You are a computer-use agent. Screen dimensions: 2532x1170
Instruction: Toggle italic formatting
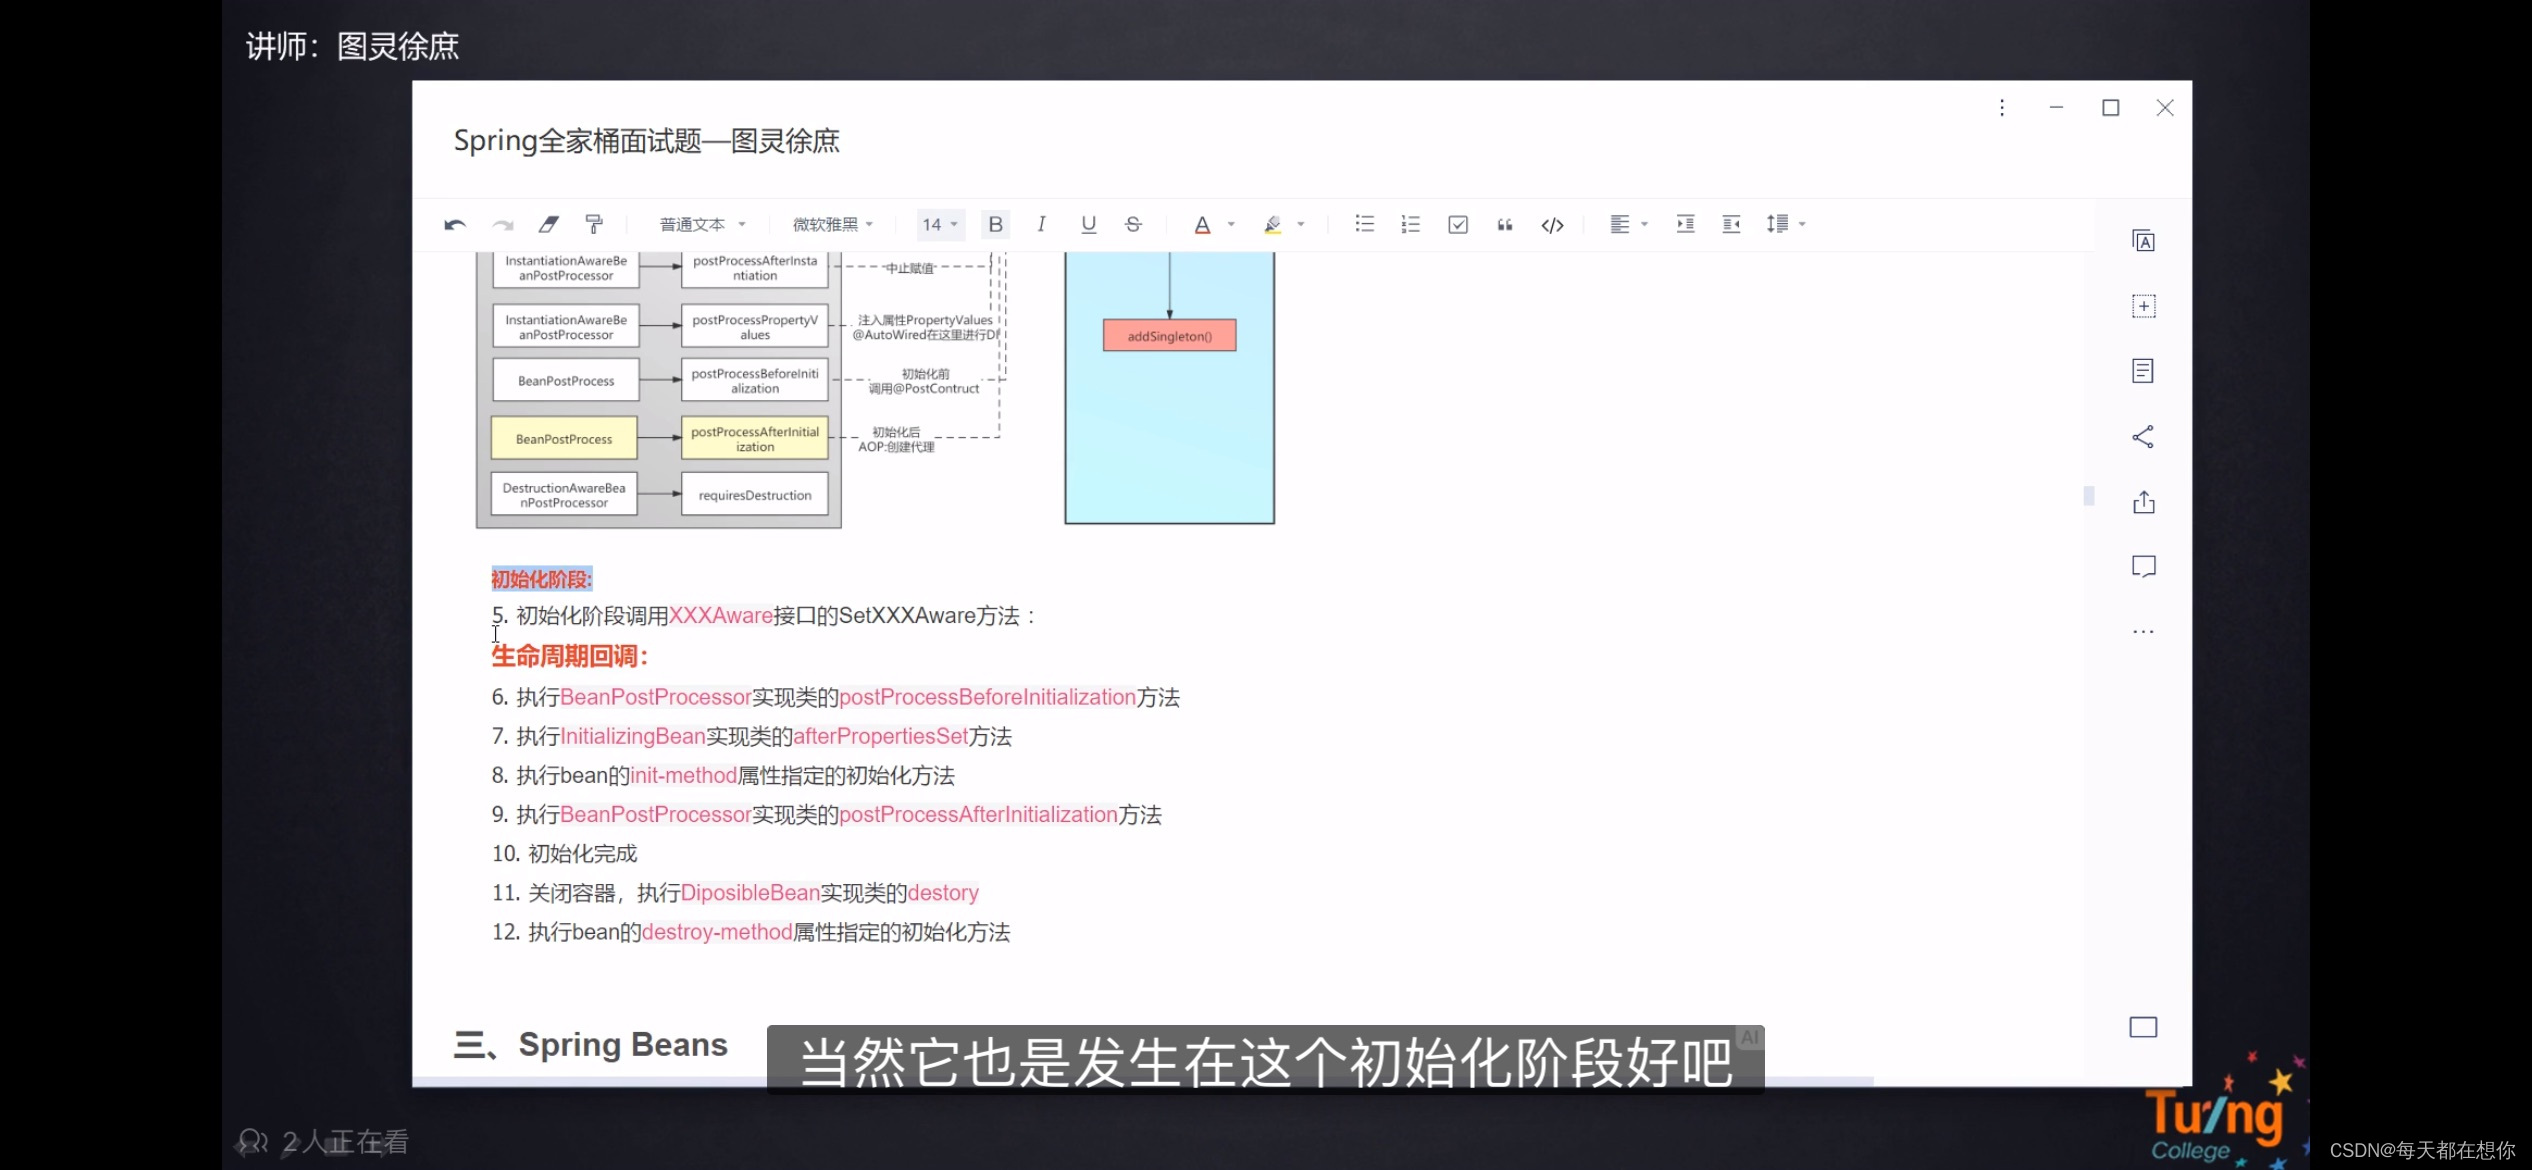[1041, 225]
